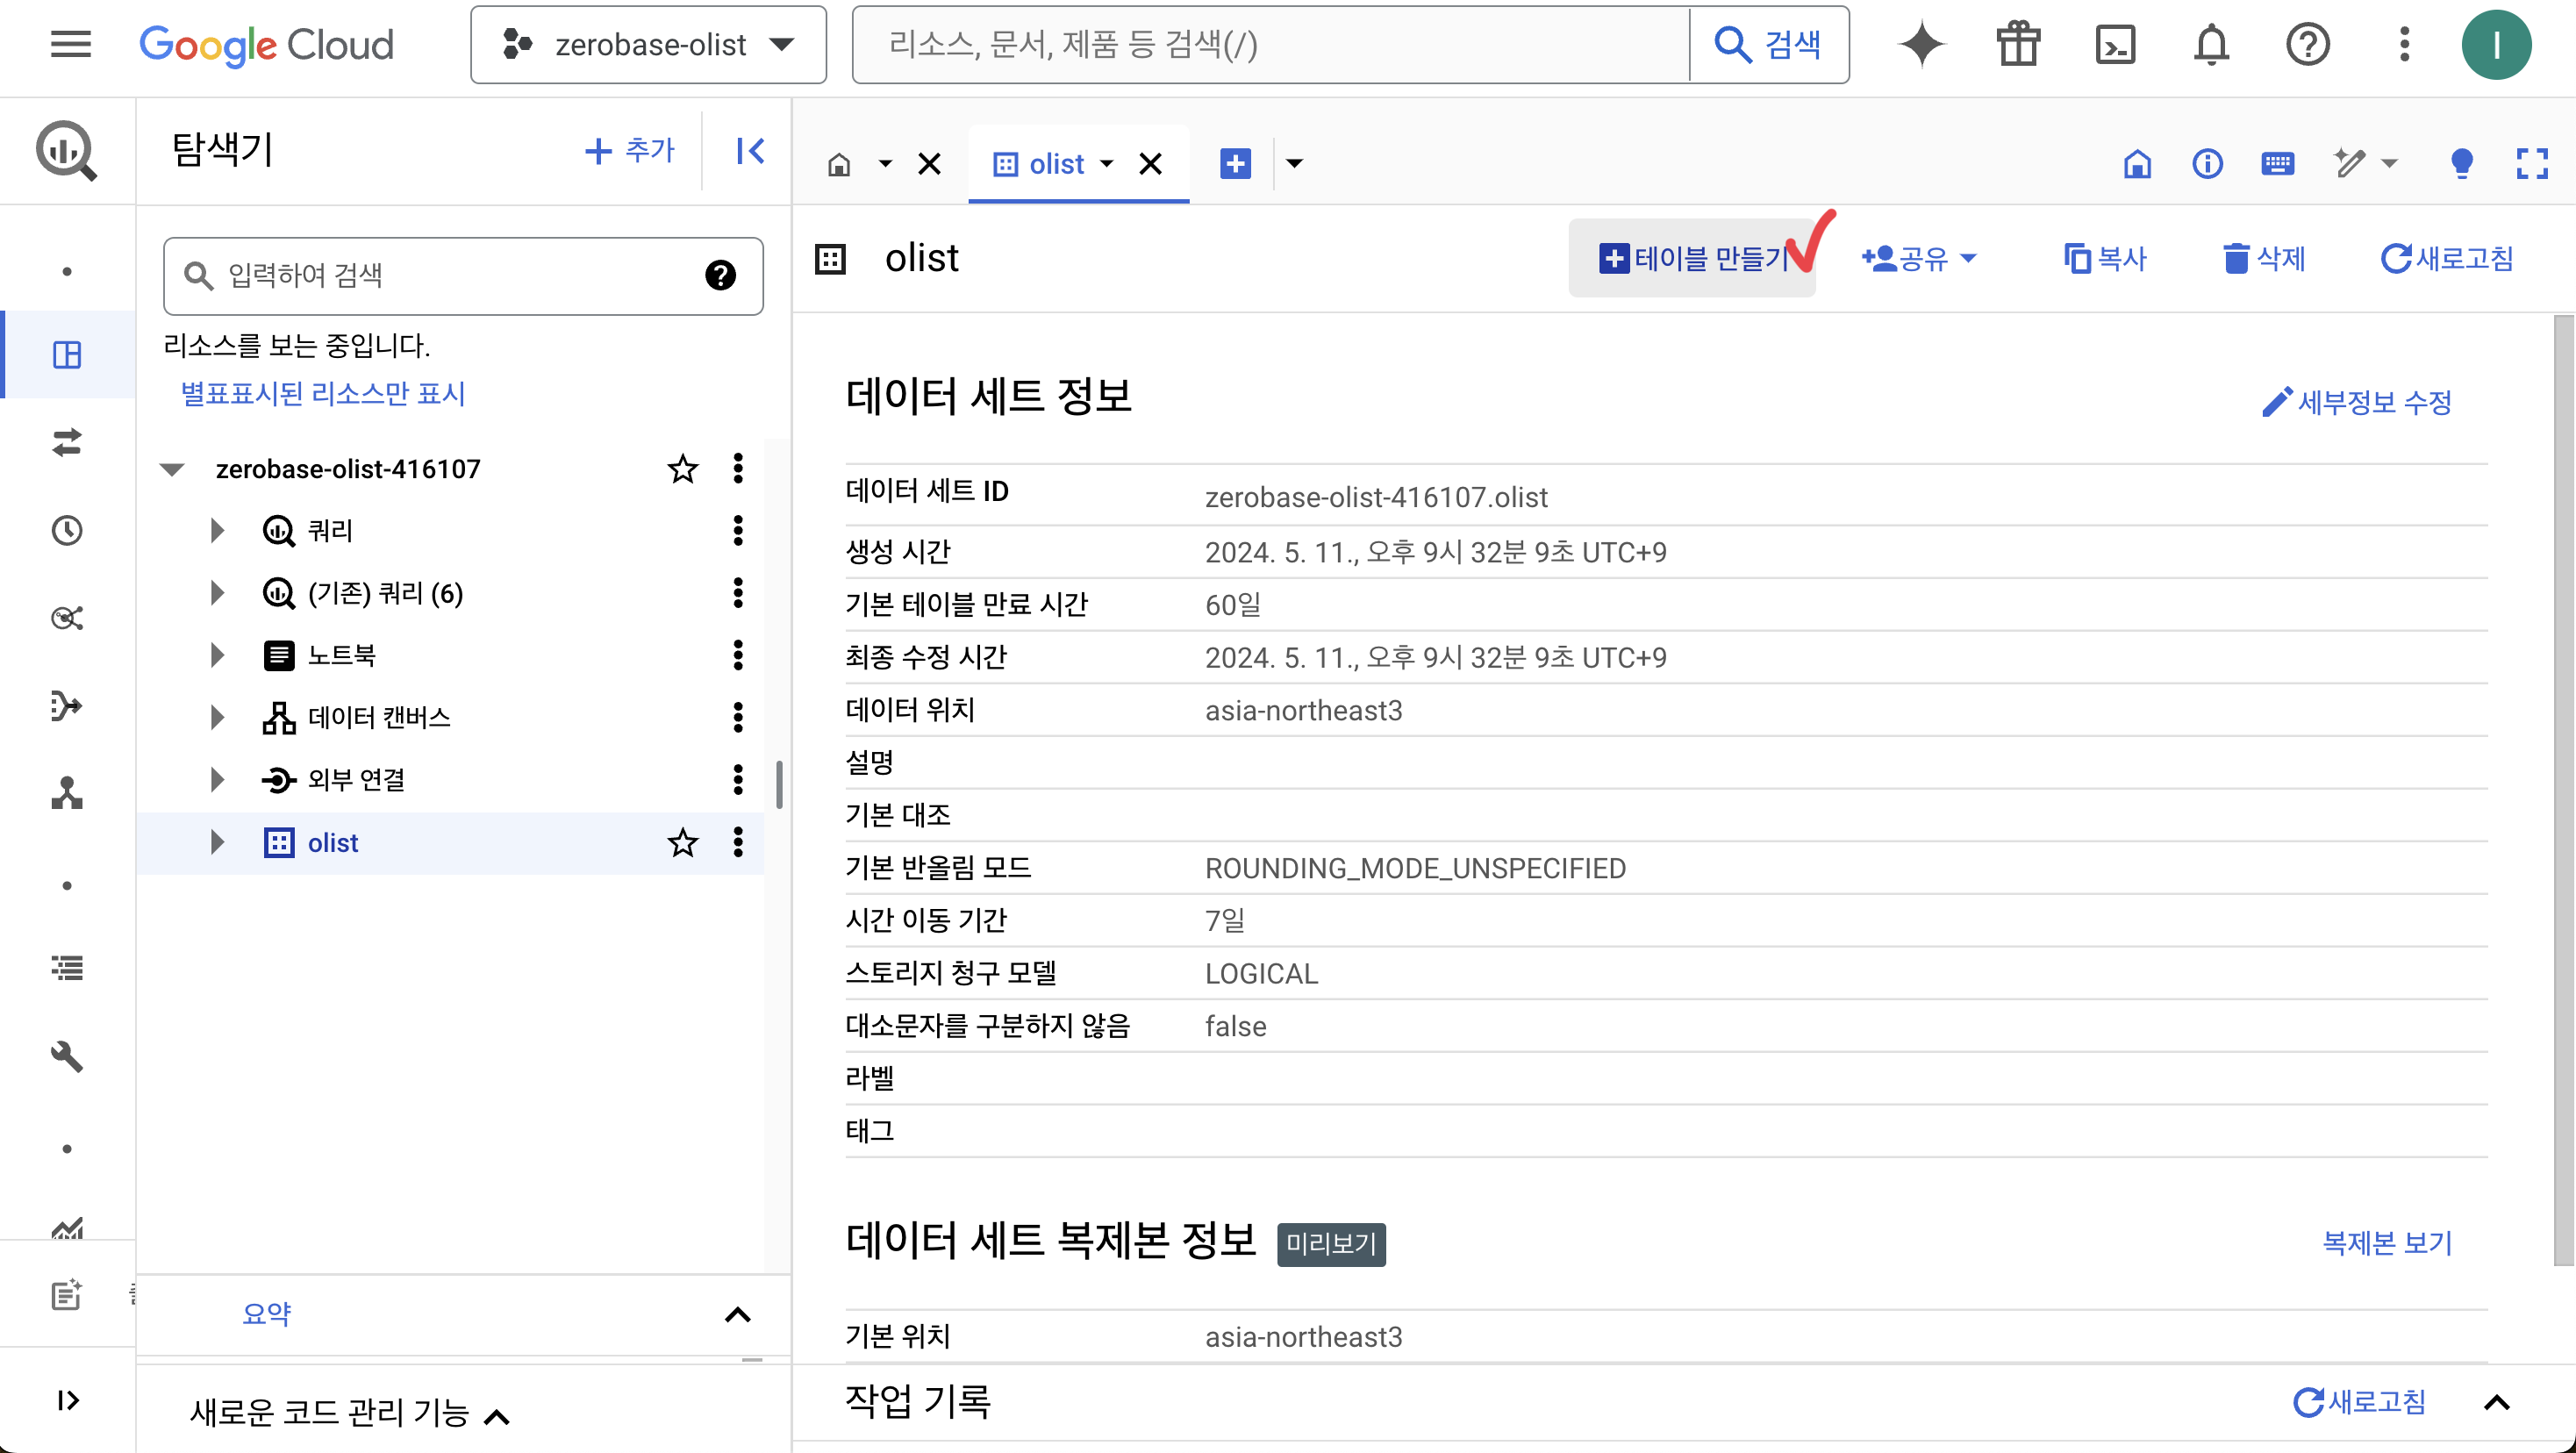Image resolution: width=2576 pixels, height=1453 pixels.
Task: Star the zerobase-olist-416107 project
Action: pyautogui.click(x=682, y=469)
